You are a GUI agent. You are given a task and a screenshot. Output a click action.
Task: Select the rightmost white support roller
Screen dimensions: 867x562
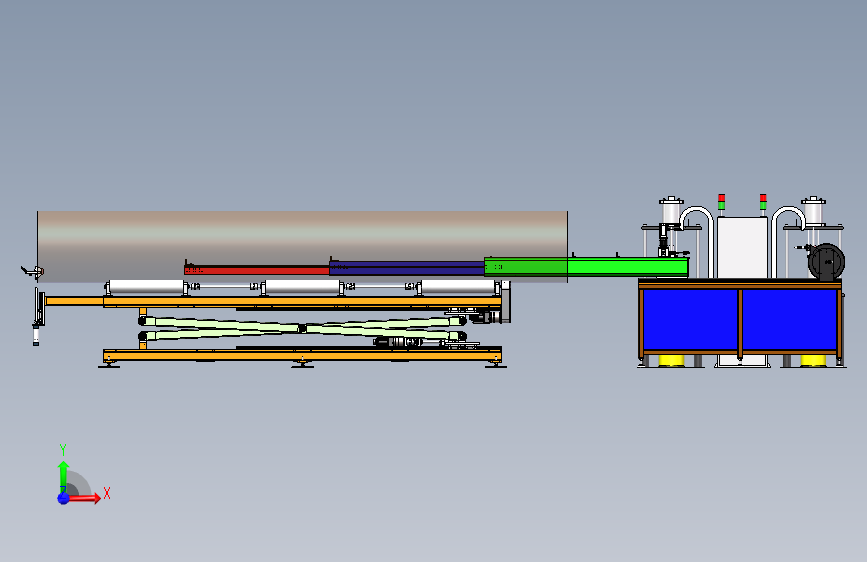(458, 288)
